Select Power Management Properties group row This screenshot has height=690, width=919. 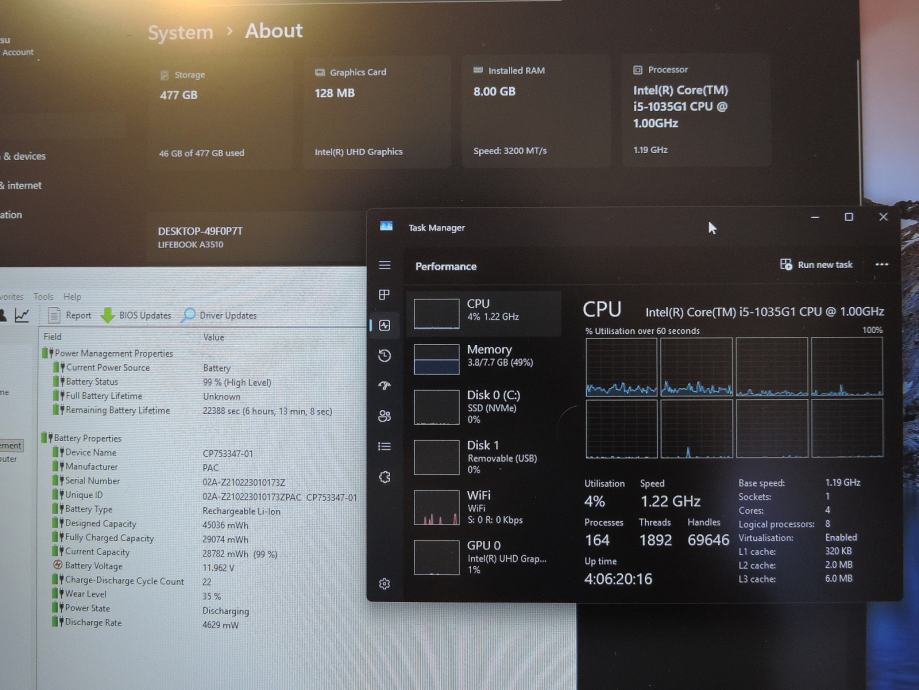[108, 354]
